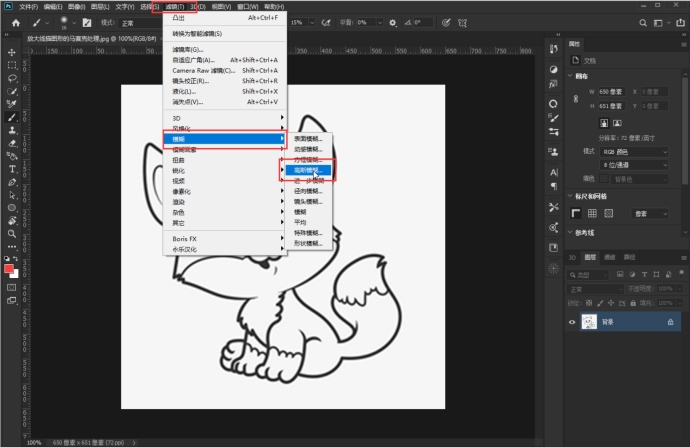Toggle lock position icon in Layers panel
690x447 pixels.
coord(611,303)
